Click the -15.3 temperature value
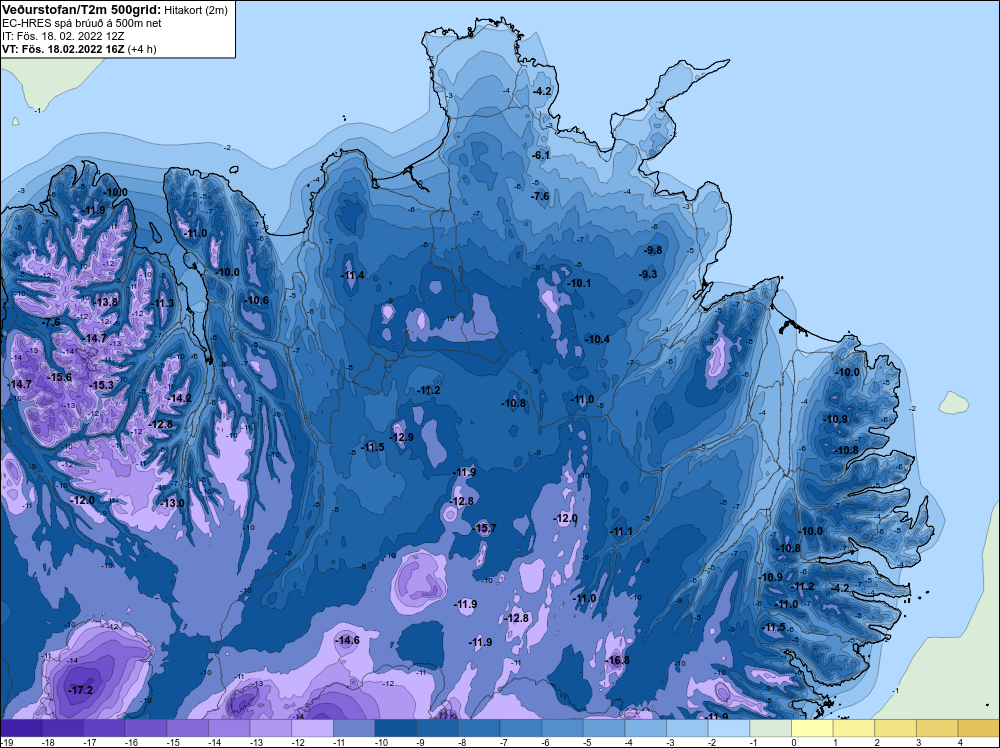 coord(101,385)
